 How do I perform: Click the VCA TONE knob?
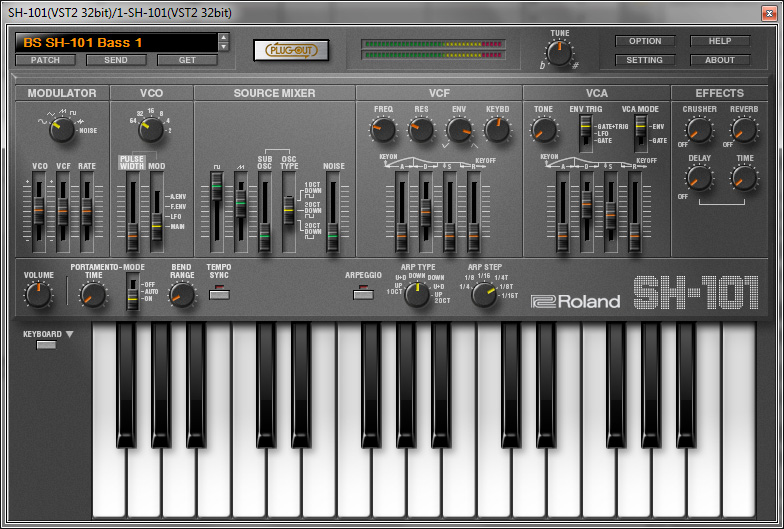click(544, 130)
